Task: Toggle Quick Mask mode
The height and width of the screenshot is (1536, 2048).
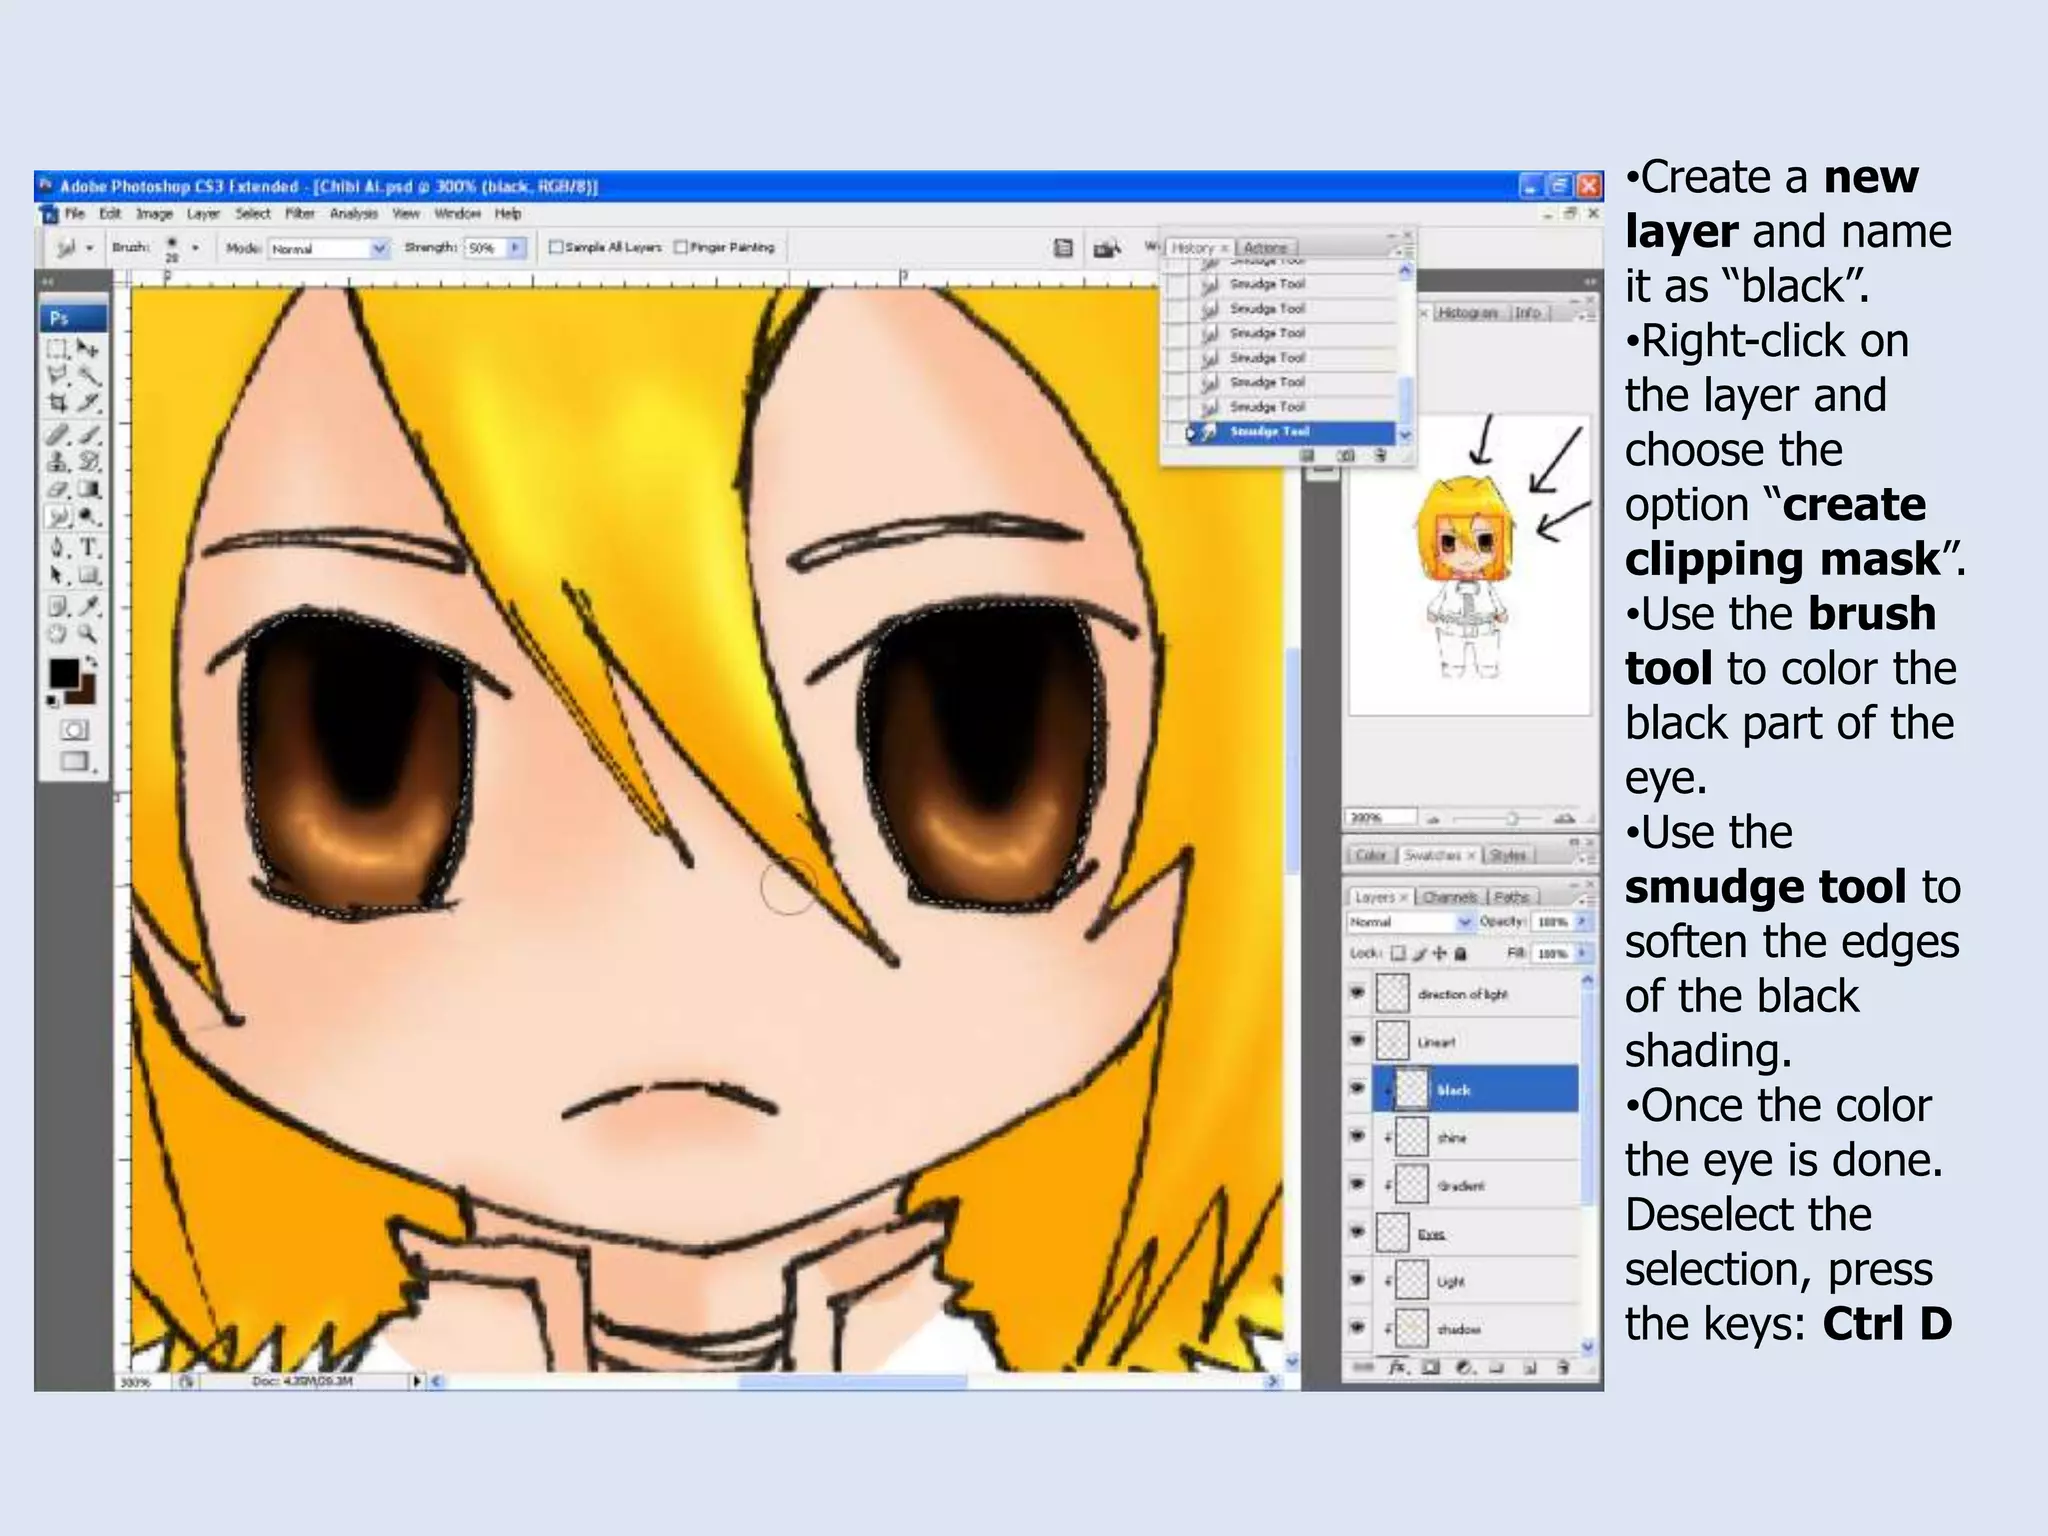Action: [x=74, y=730]
